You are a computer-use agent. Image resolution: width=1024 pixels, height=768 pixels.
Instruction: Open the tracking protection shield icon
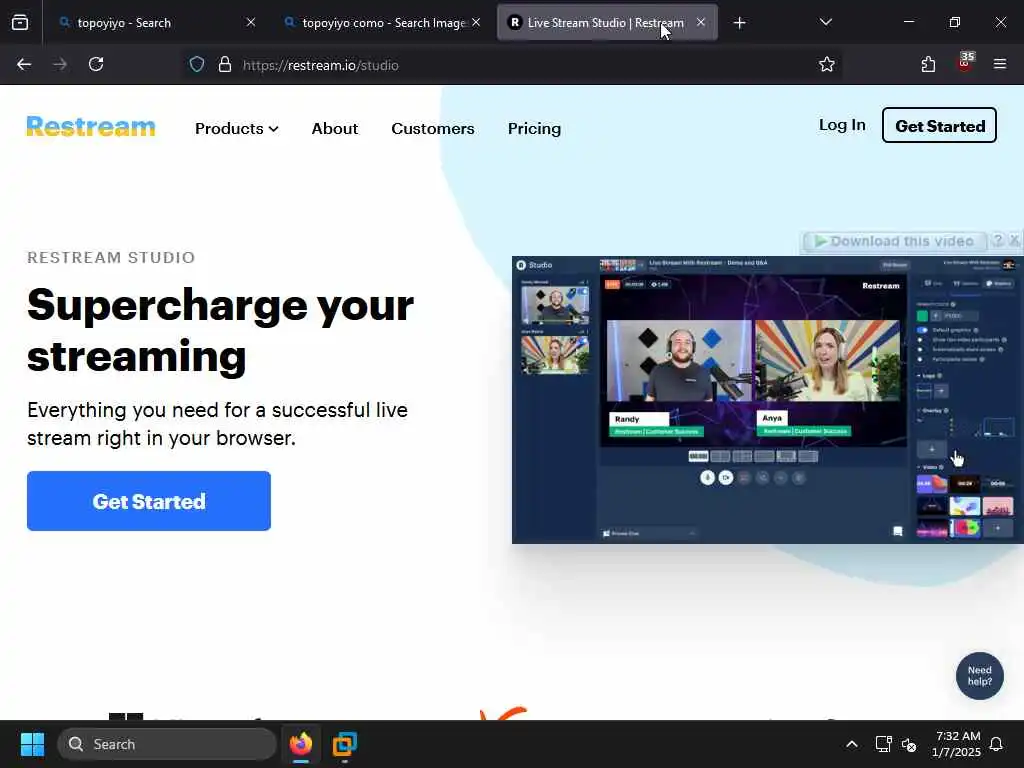click(x=197, y=65)
